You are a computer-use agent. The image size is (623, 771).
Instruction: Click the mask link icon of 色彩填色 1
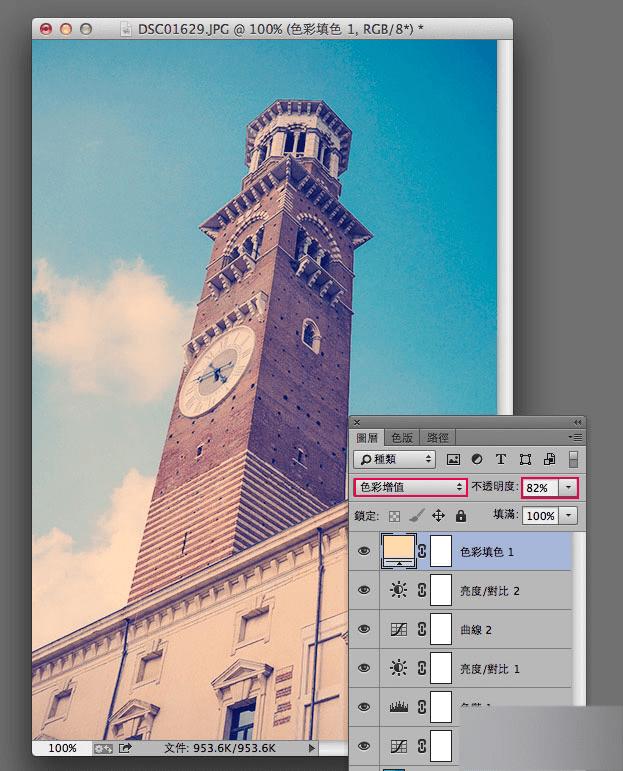click(422, 551)
